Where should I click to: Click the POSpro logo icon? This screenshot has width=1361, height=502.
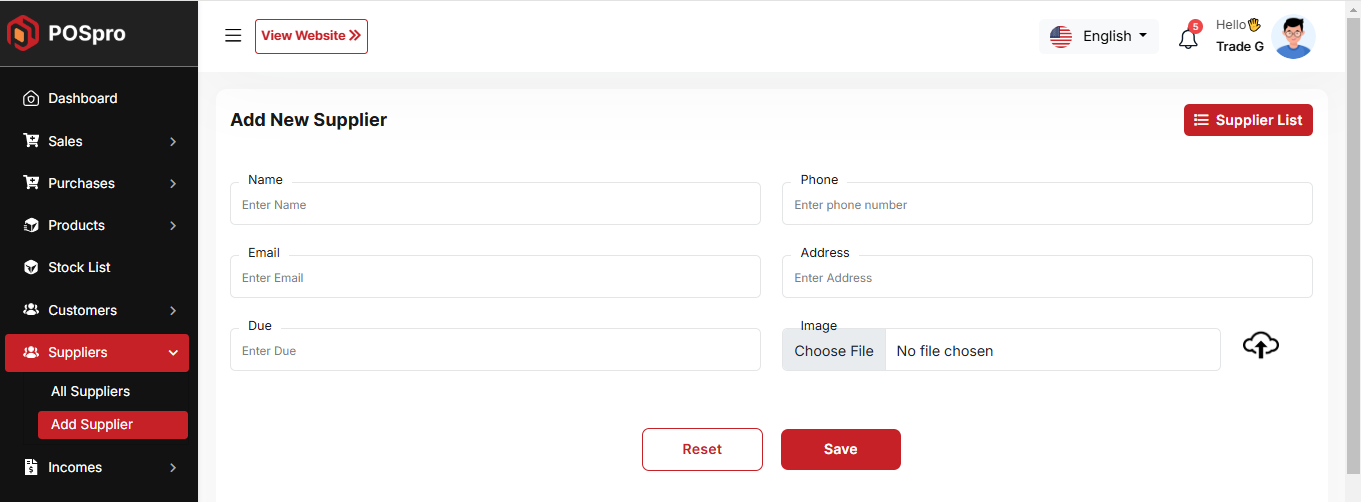23,34
